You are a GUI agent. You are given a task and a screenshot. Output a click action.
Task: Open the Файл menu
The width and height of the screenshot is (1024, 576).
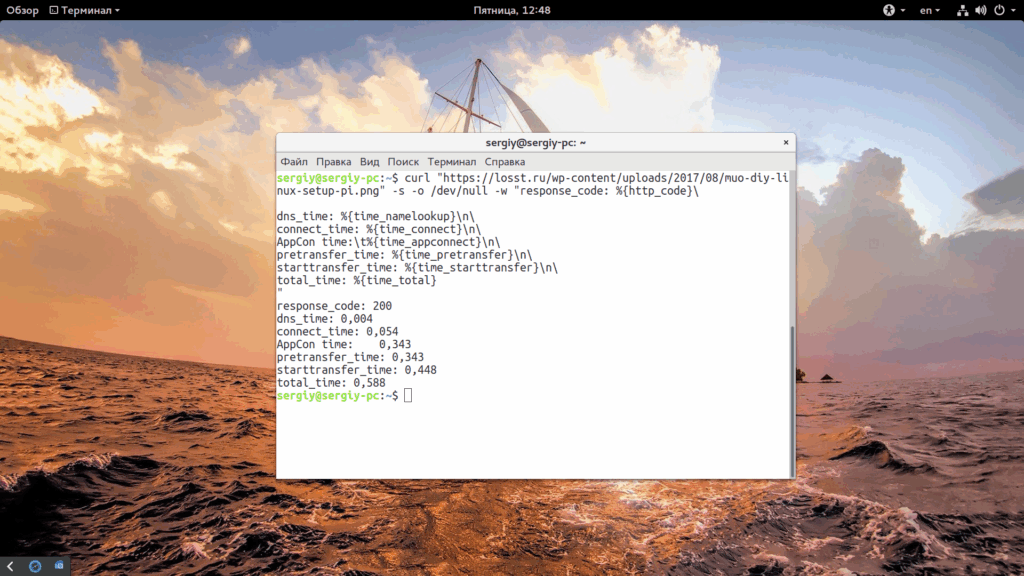click(294, 161)
